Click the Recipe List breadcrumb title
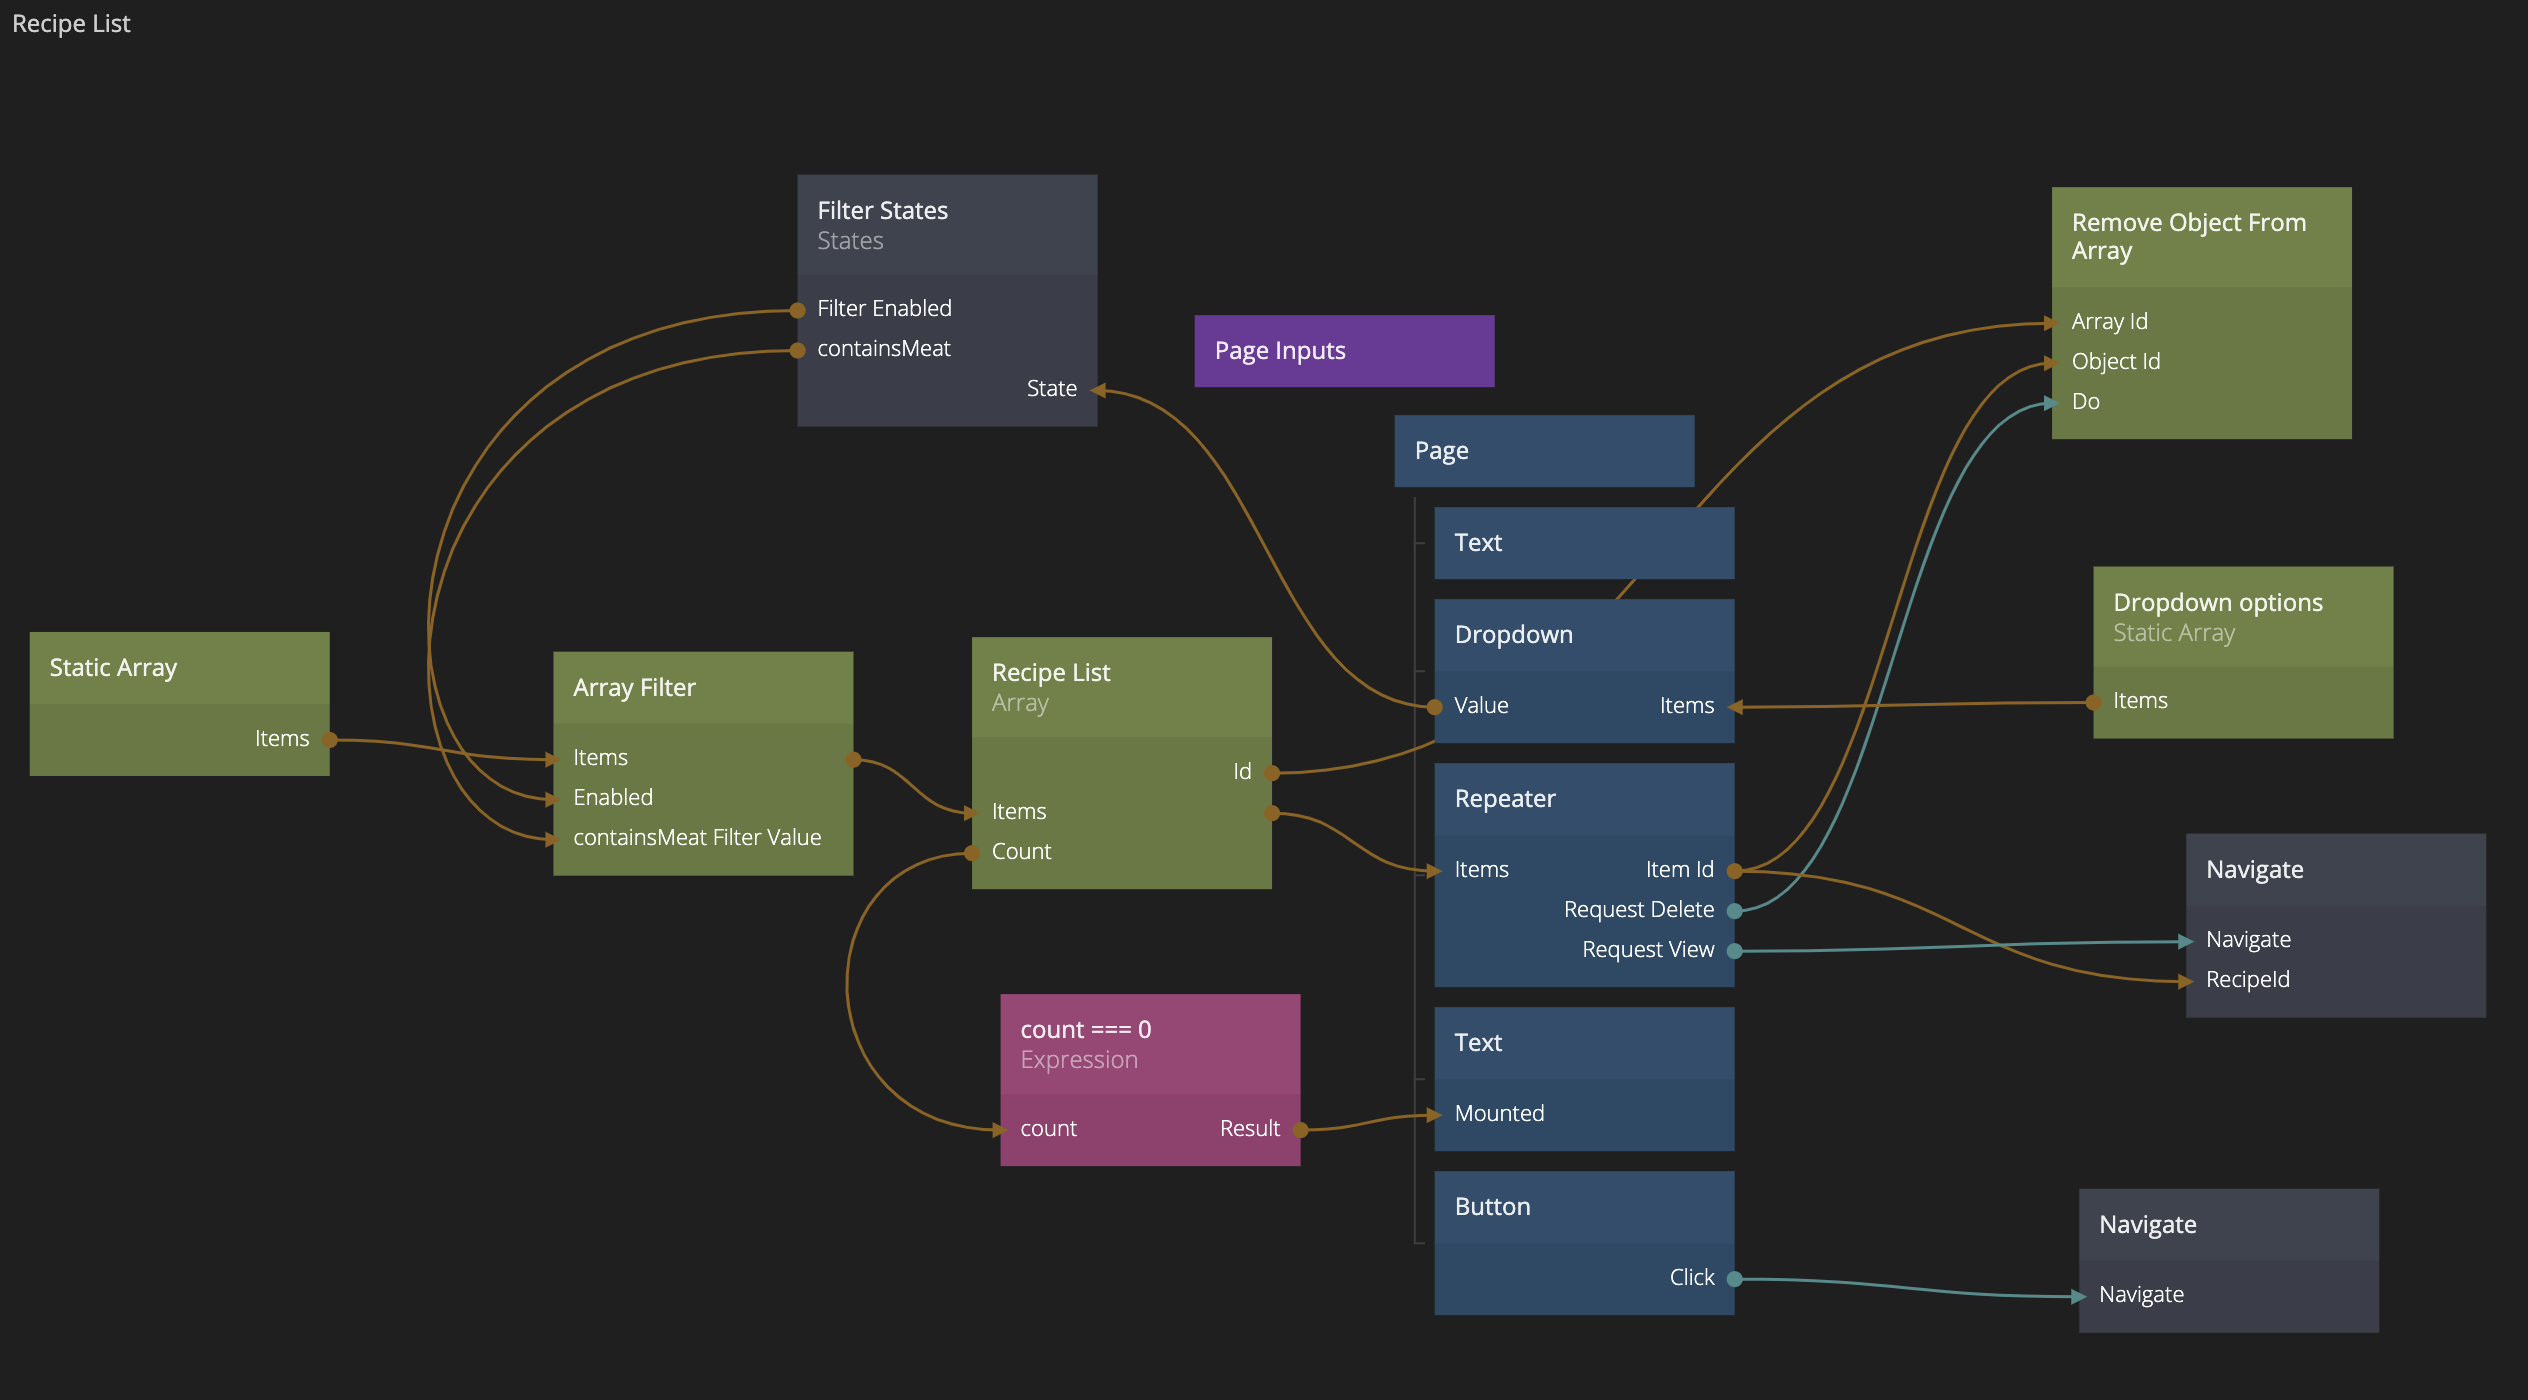Viewport: 2528px width, 1400px height. tap(71, 24)
